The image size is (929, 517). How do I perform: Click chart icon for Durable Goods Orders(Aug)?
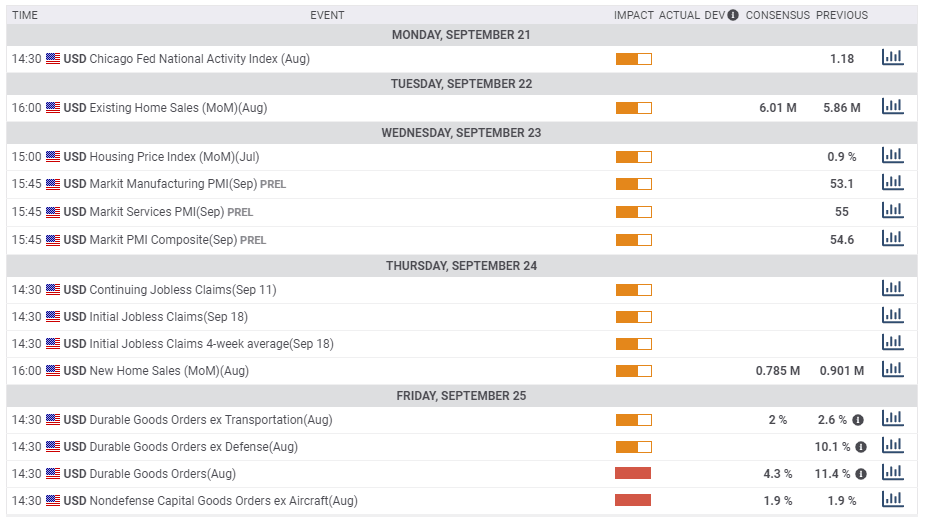point(892,473)
